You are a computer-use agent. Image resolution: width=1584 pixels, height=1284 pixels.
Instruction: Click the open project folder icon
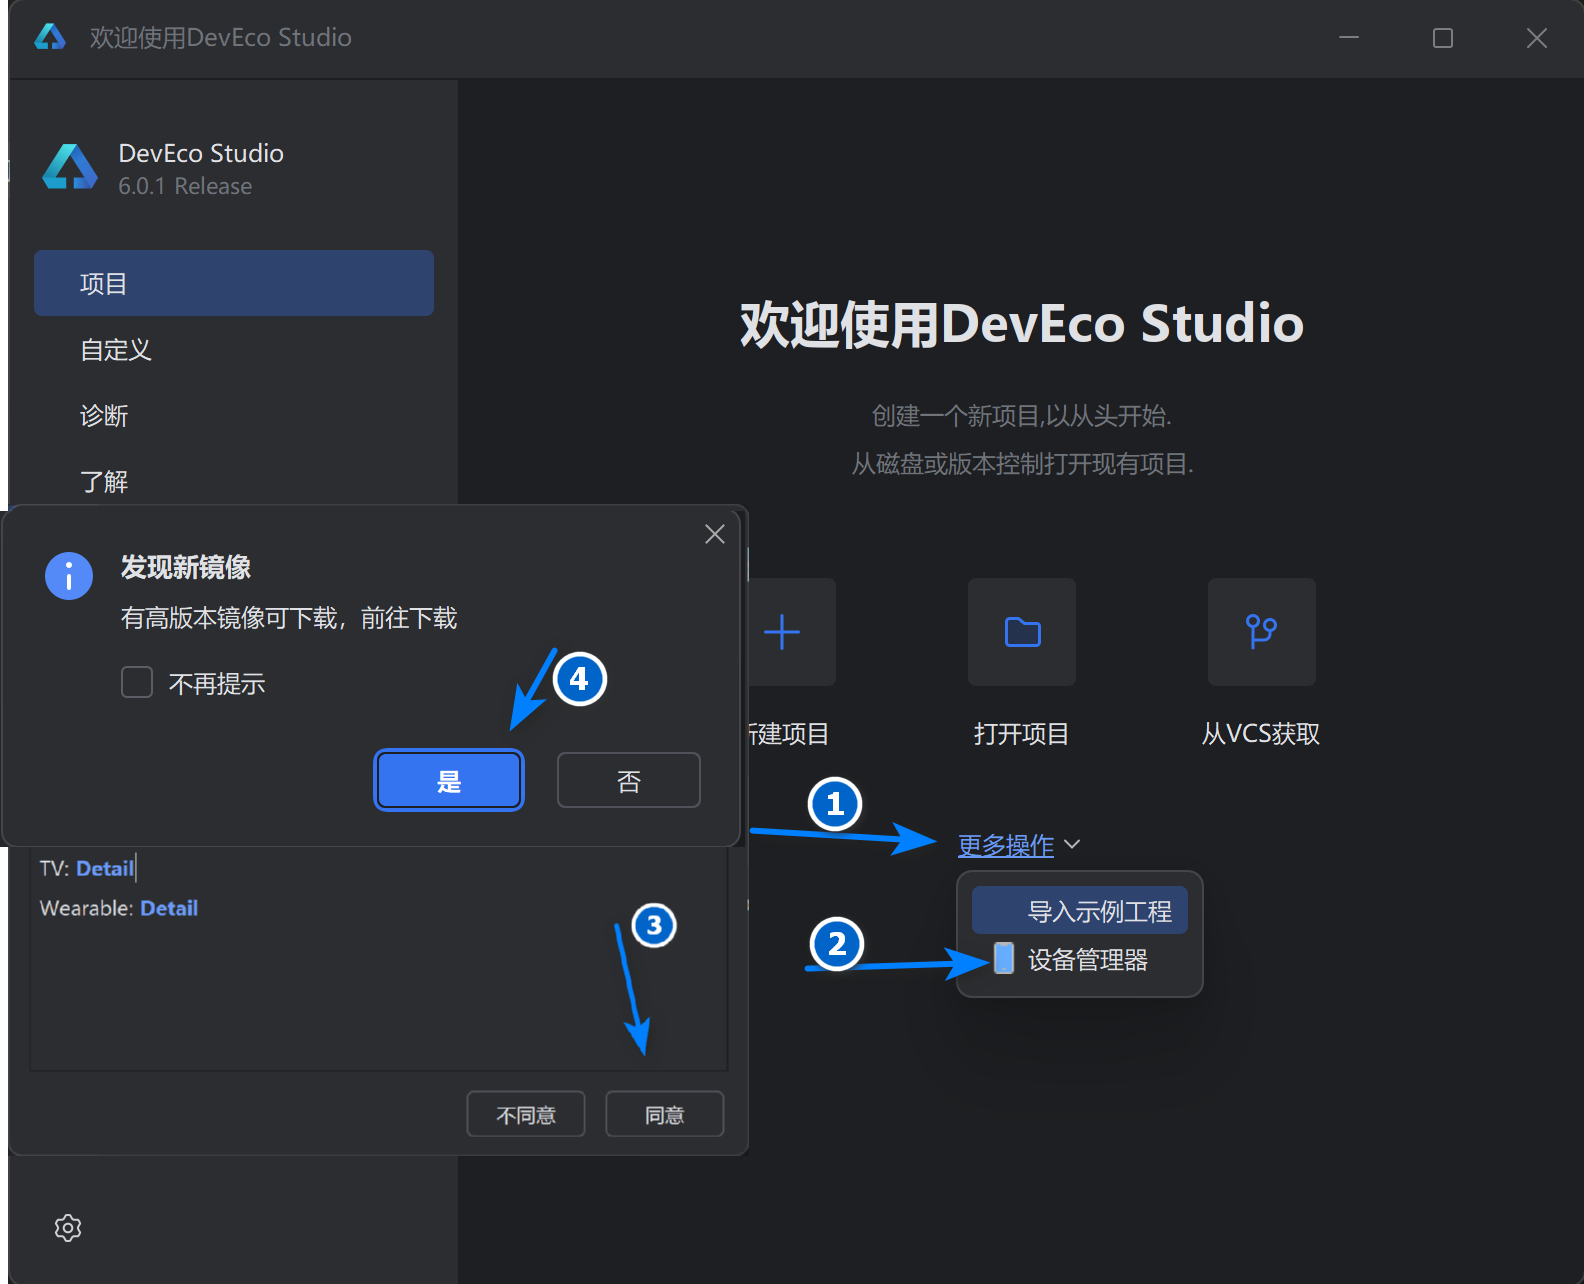(1022, 632)
